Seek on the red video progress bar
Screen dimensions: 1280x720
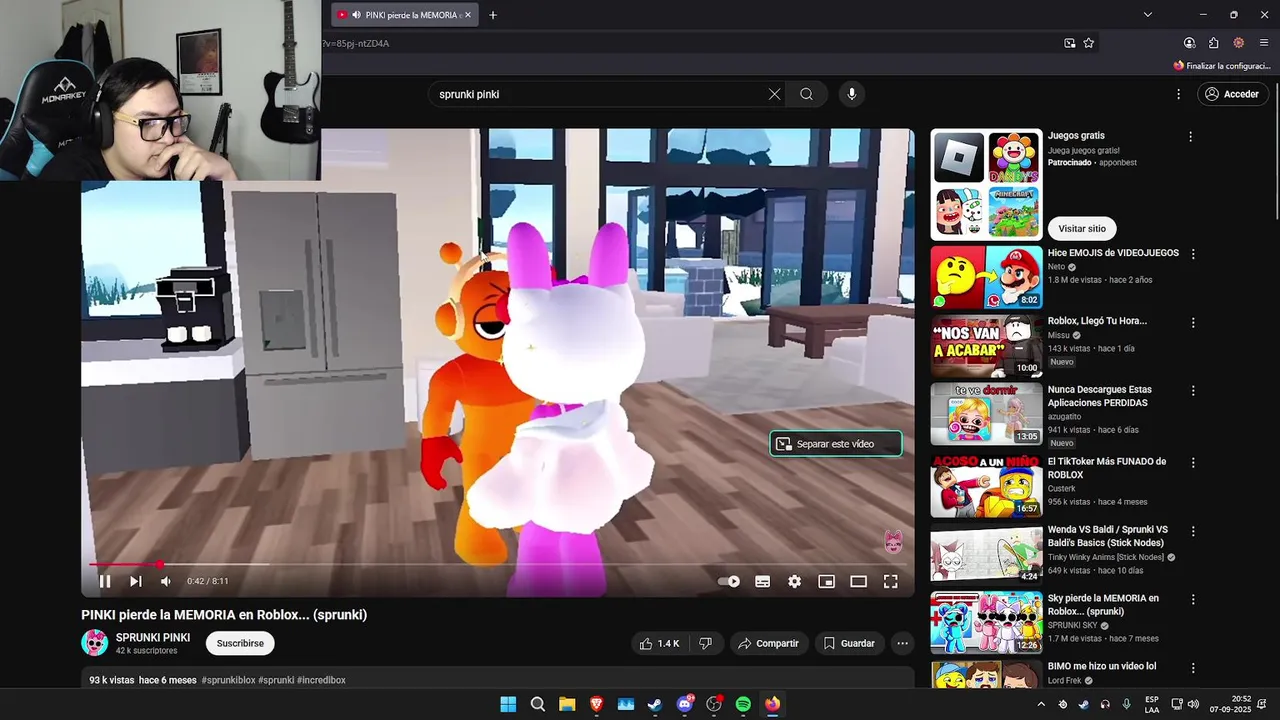point(498,564)
